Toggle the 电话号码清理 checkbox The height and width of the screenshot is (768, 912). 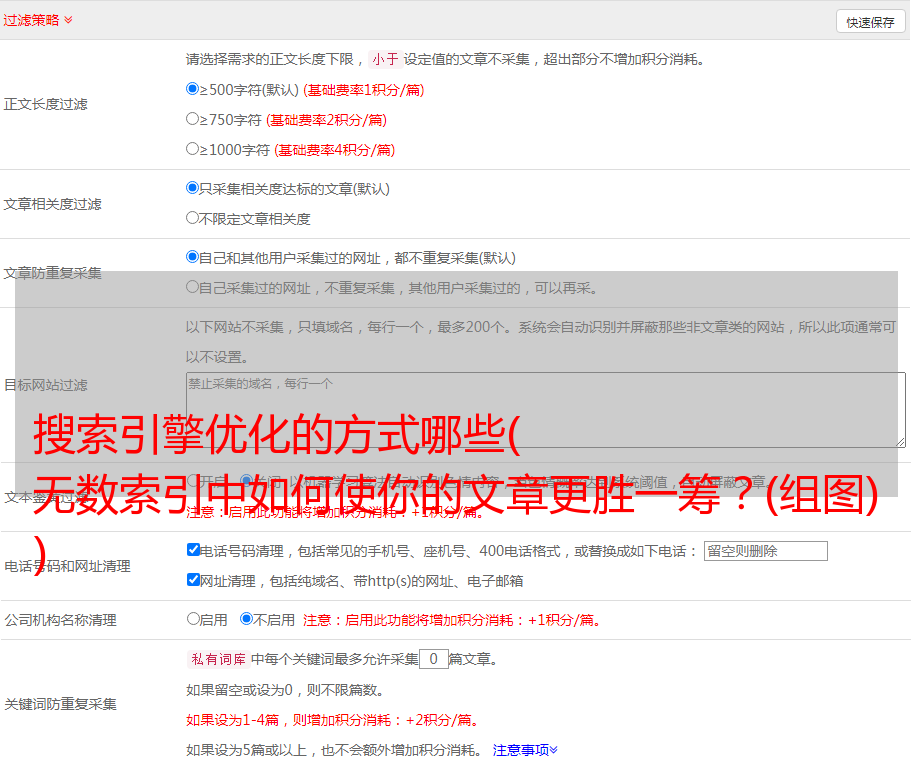[x=194, y=550]
